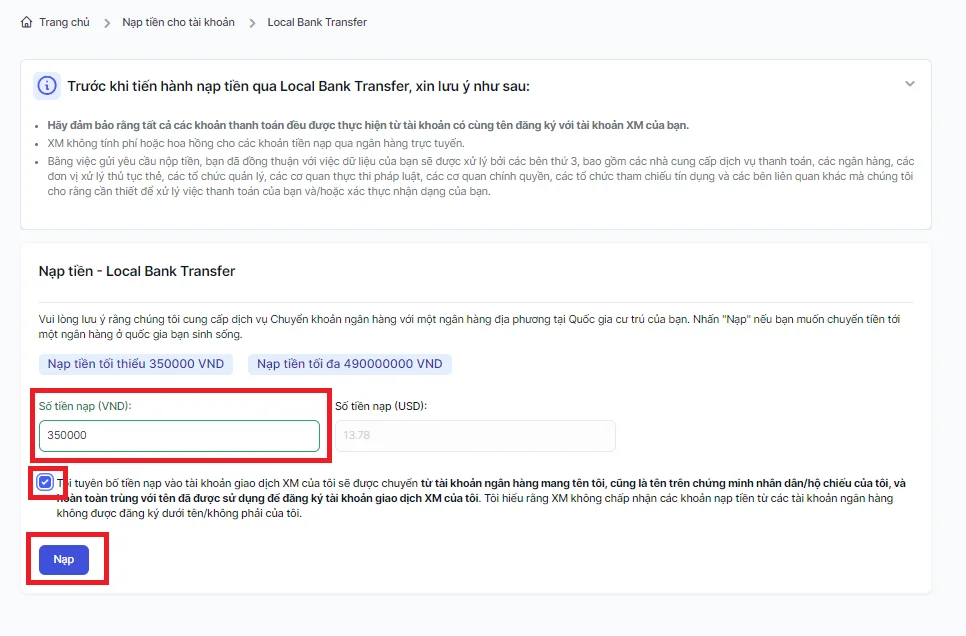Screen dimensions: 966x636
Task: Click 'Nạp tiền tối đa 490000000 VND' badge
Action: 349,364
